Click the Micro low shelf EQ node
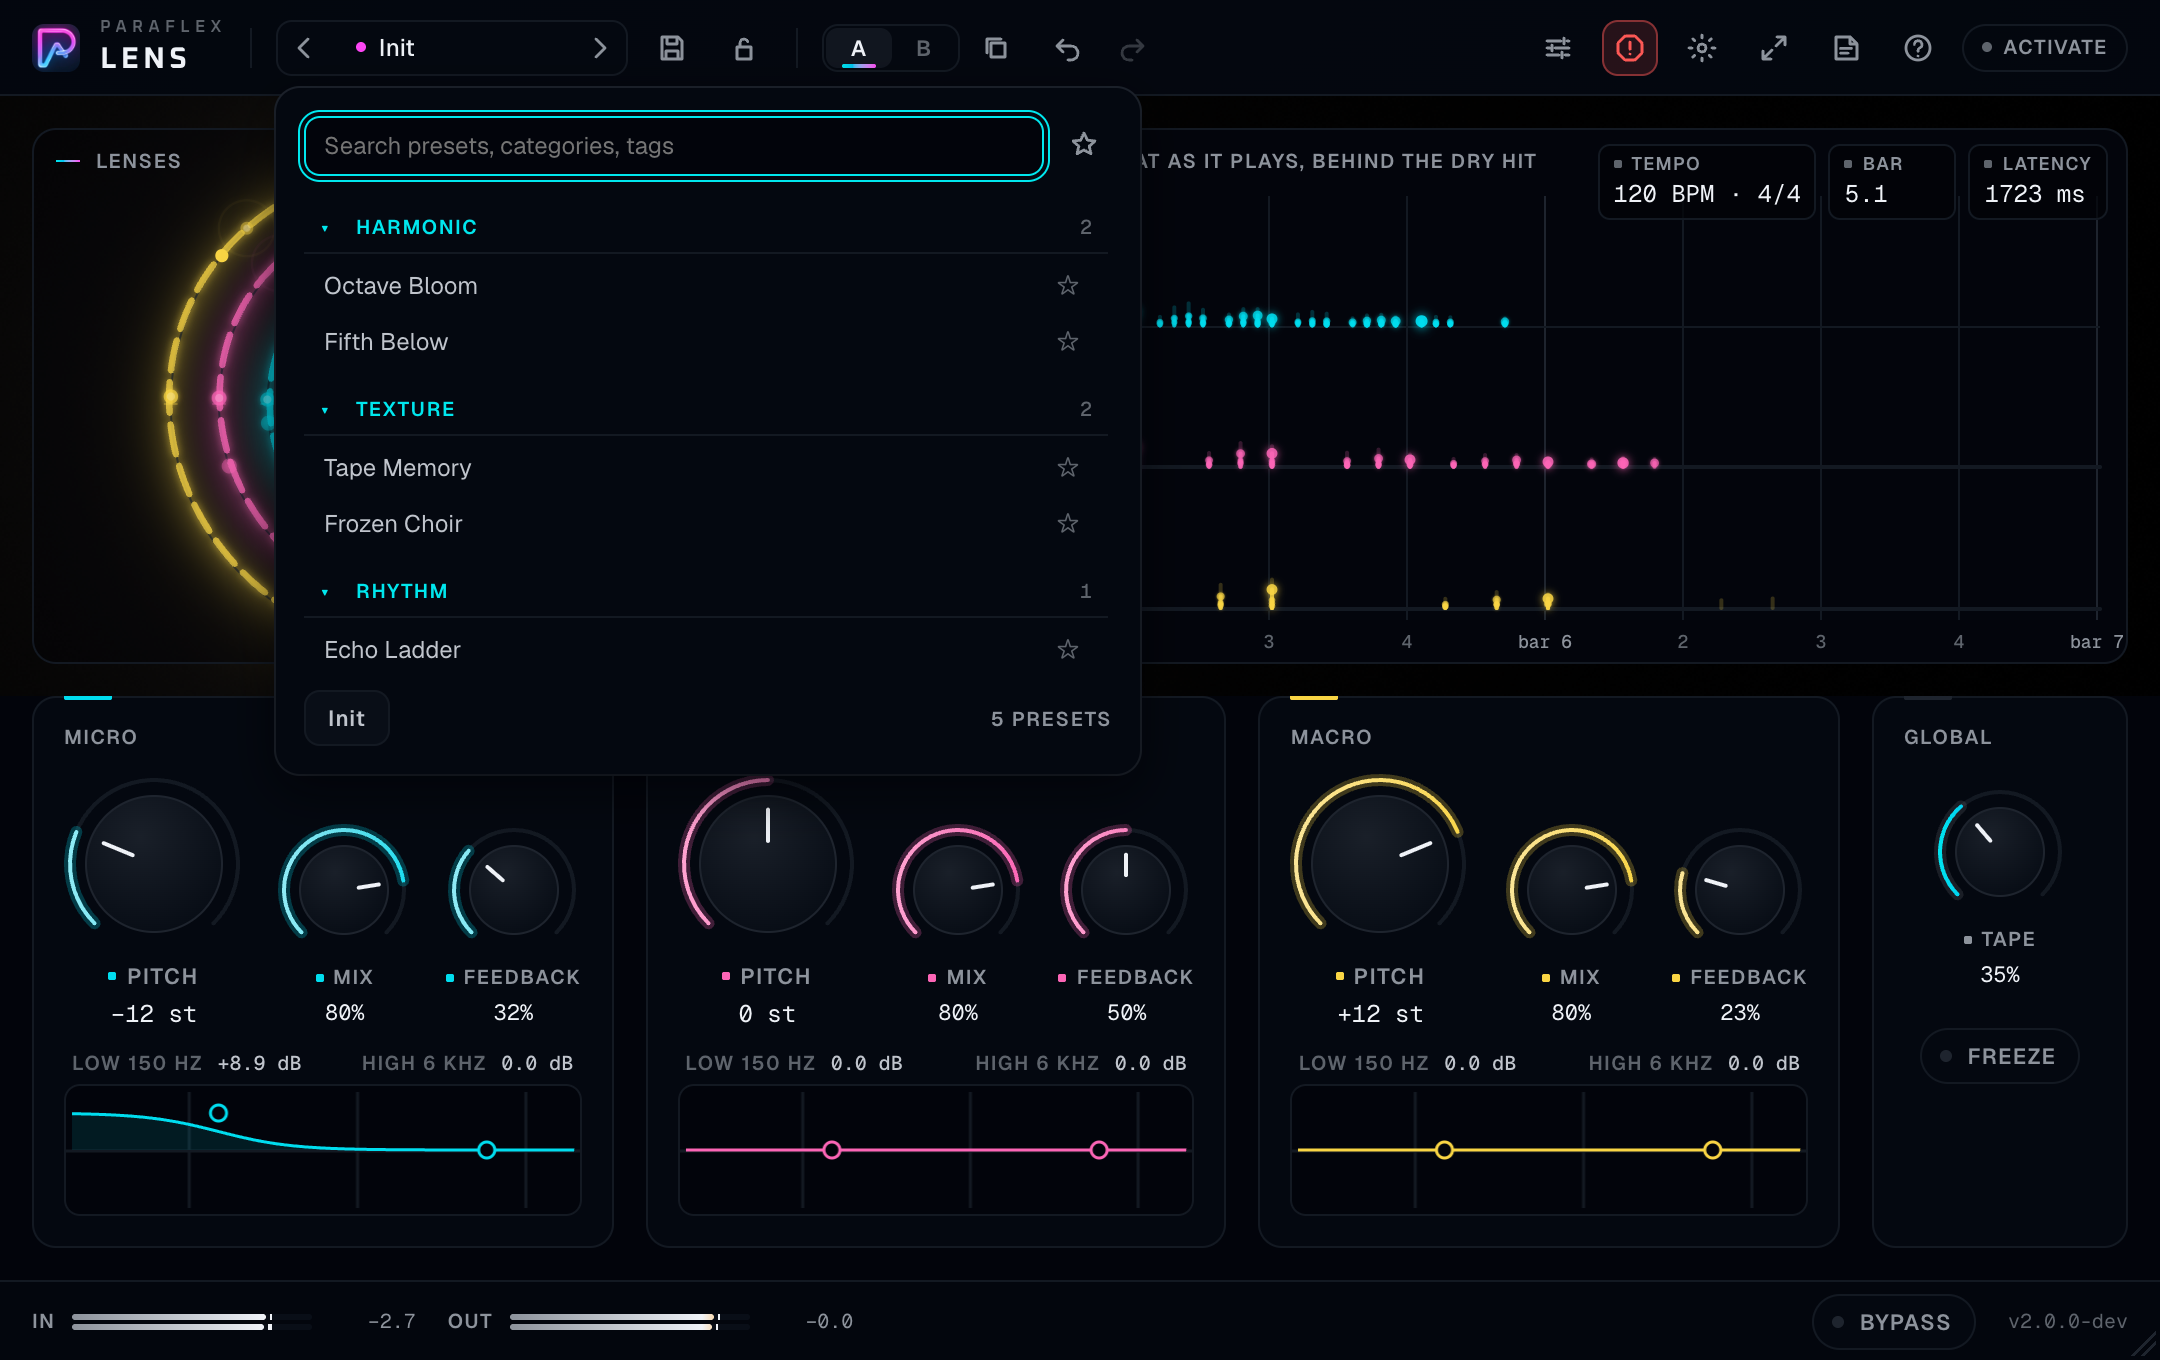 [218, 1113]
